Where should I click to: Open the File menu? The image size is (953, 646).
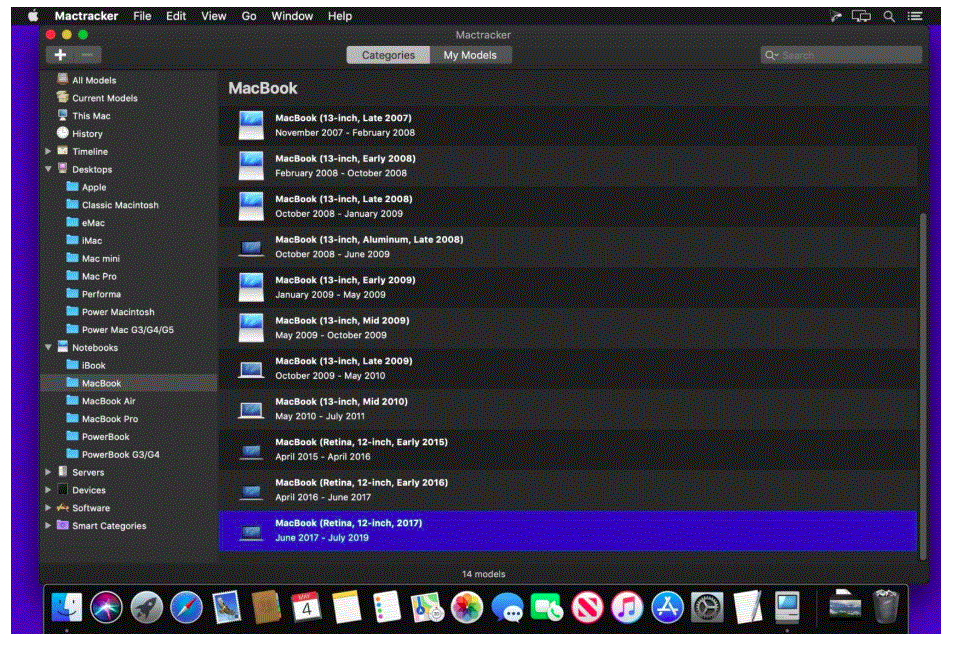tap(142, 16)
